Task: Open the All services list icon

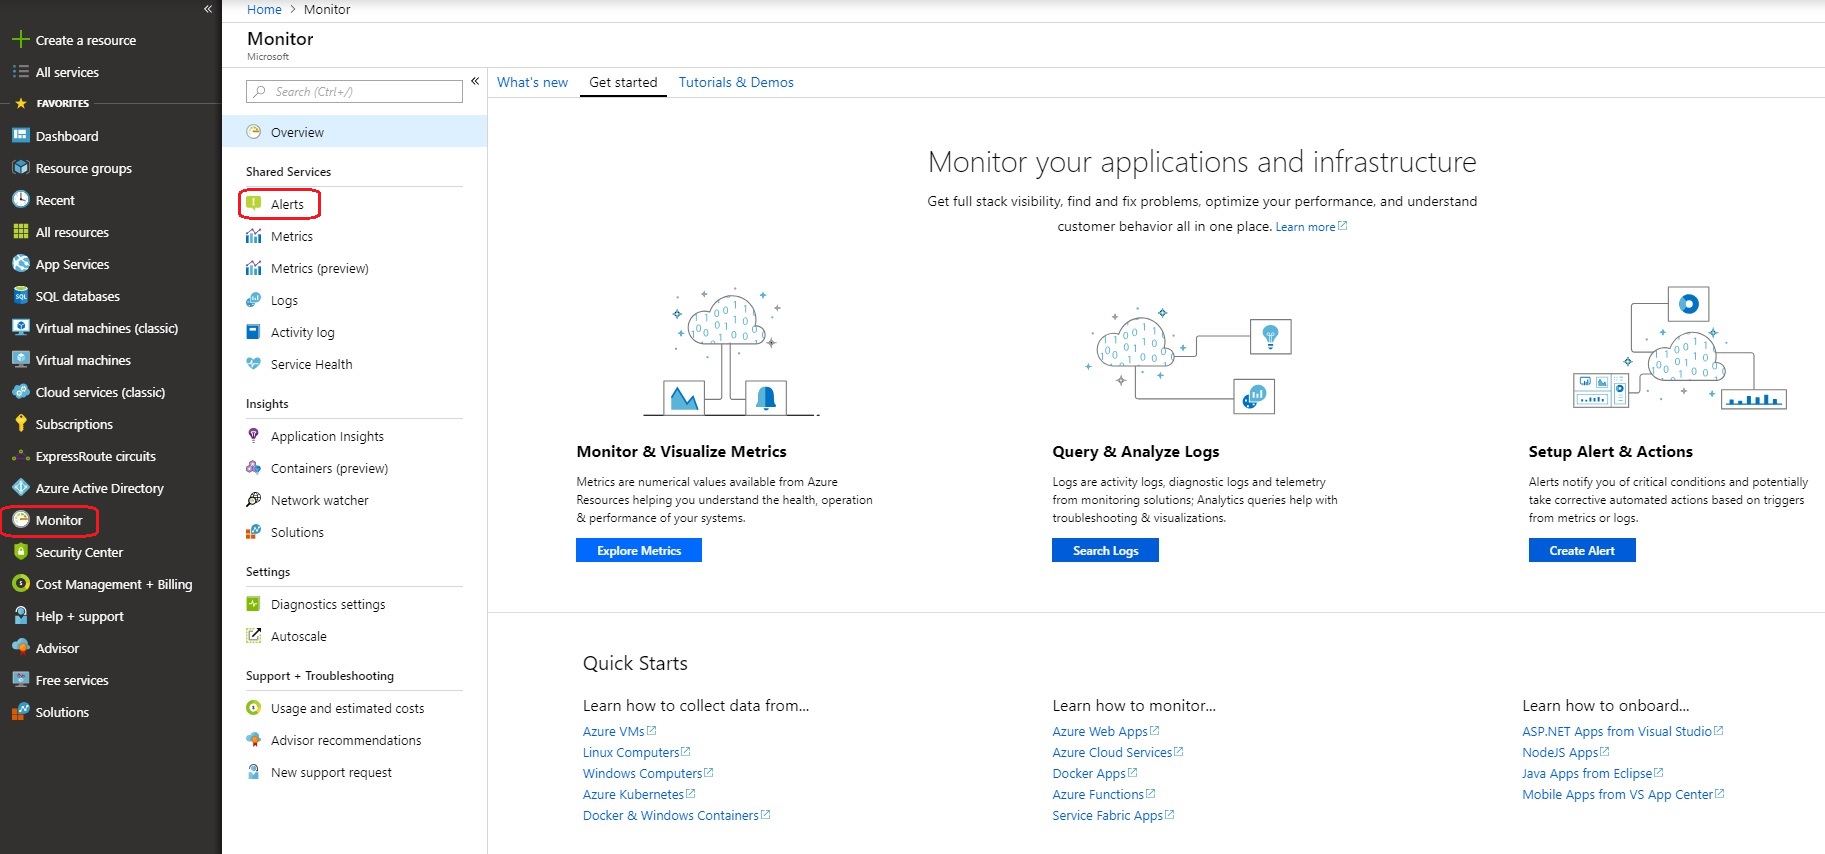Action: coord(20,72)
